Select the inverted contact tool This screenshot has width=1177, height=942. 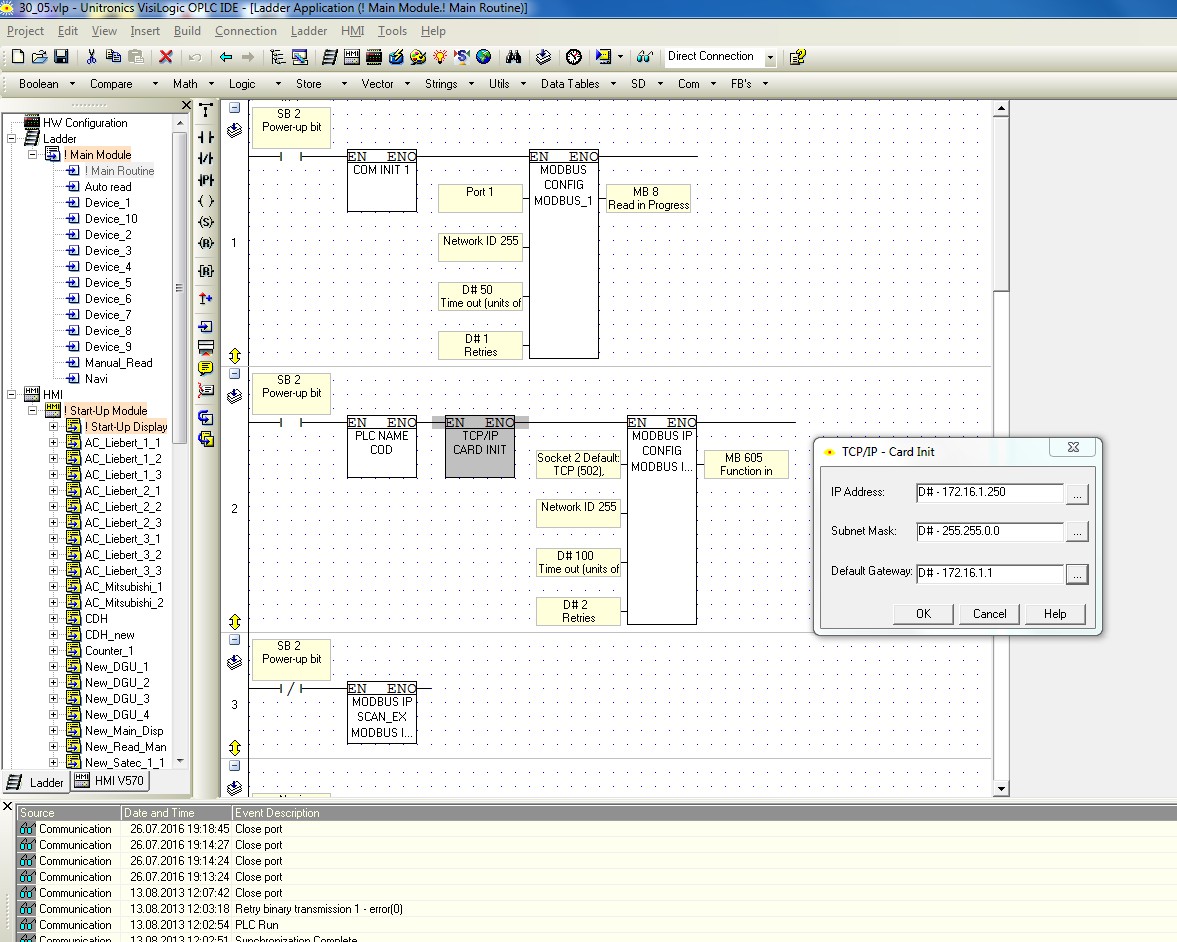coord(206,158)
